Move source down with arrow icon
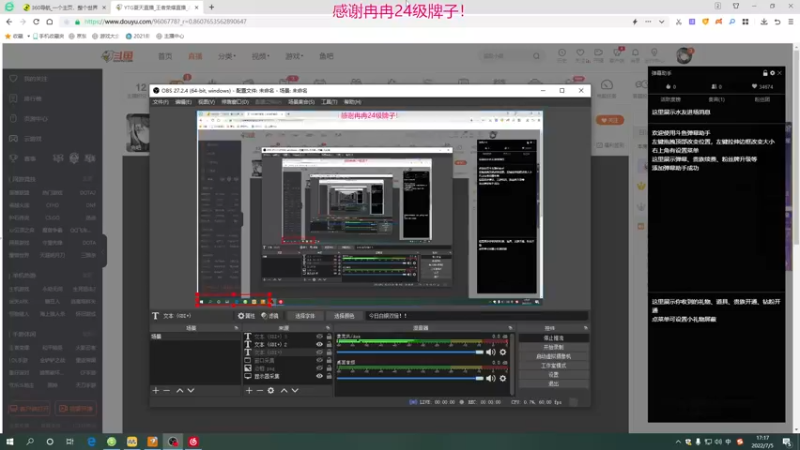800x450 pixels. click(x=295, y=390)
